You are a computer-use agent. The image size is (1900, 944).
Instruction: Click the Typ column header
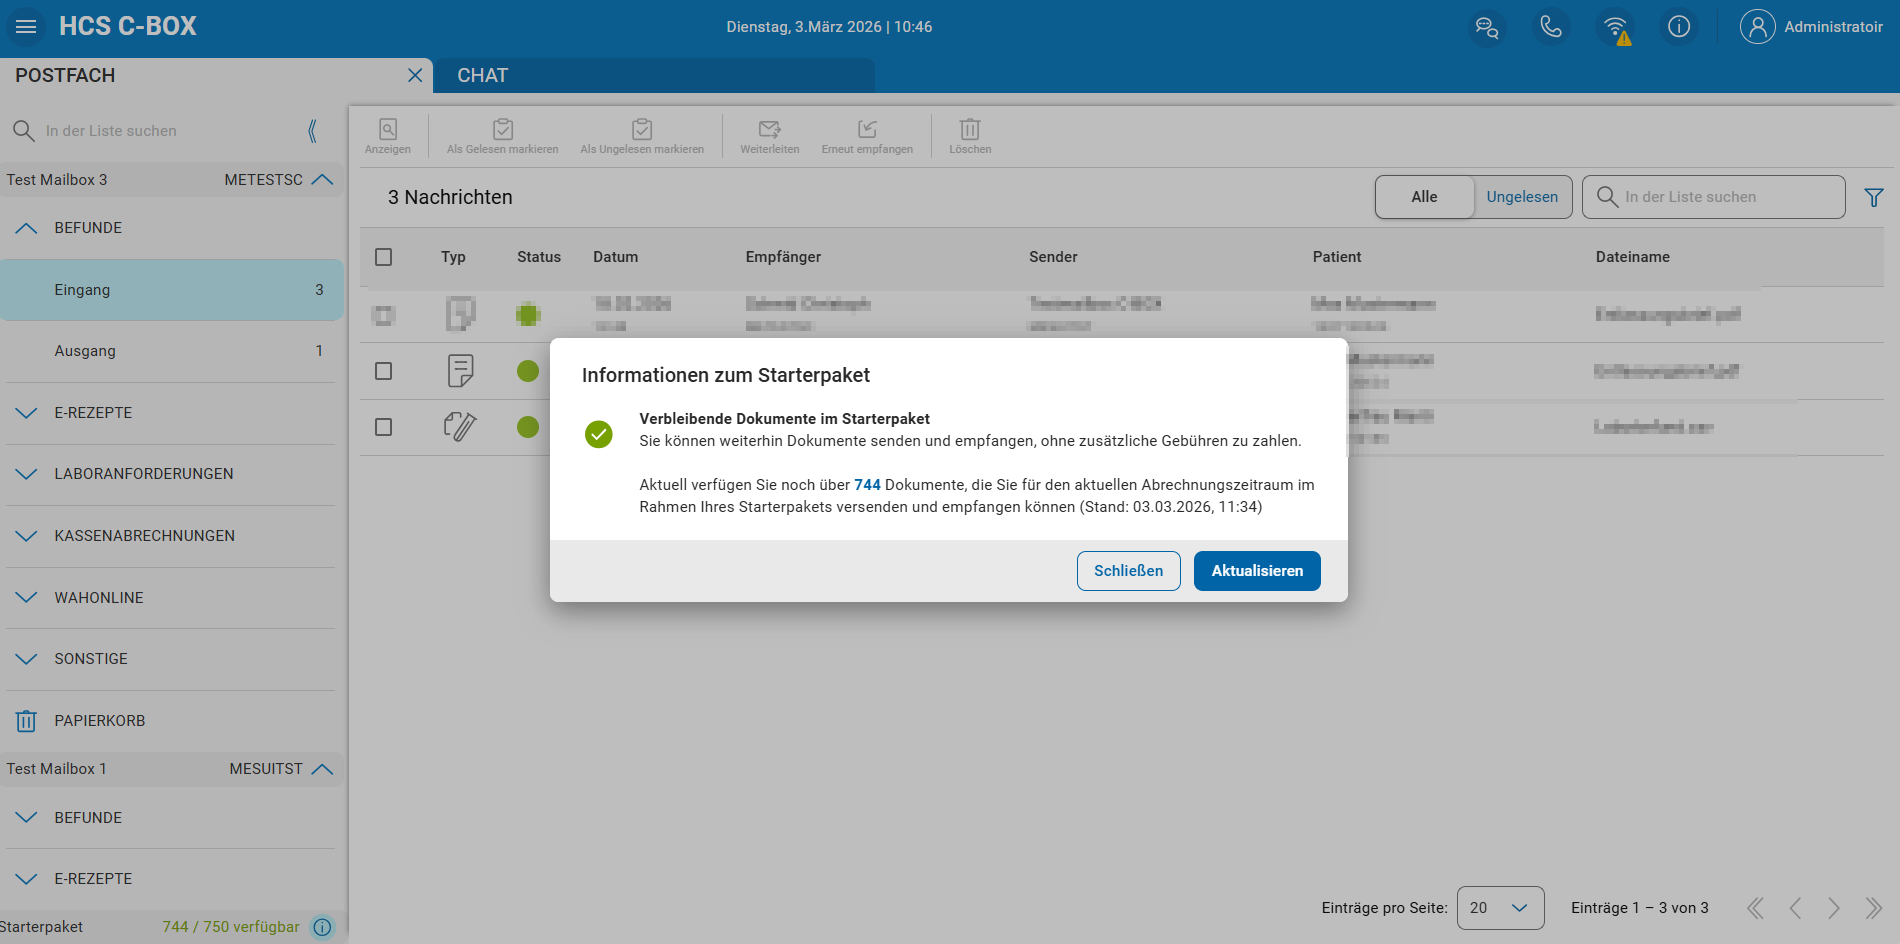pos(453,257)
